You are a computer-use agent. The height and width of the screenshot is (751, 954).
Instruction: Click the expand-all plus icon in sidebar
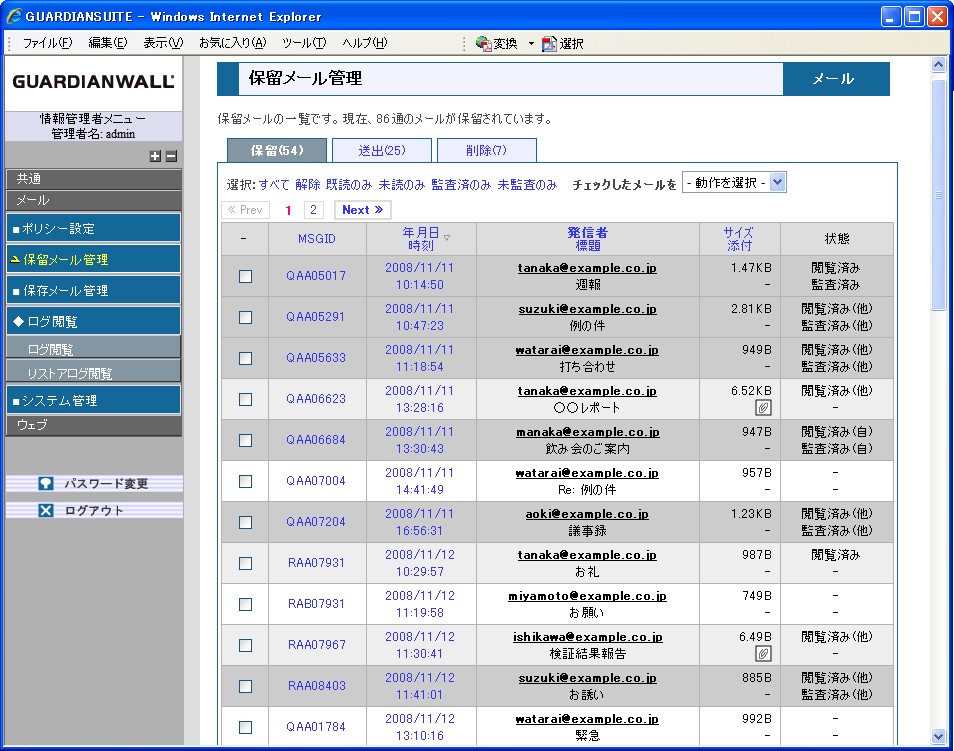pyautogui.click(x=155, y=156)
